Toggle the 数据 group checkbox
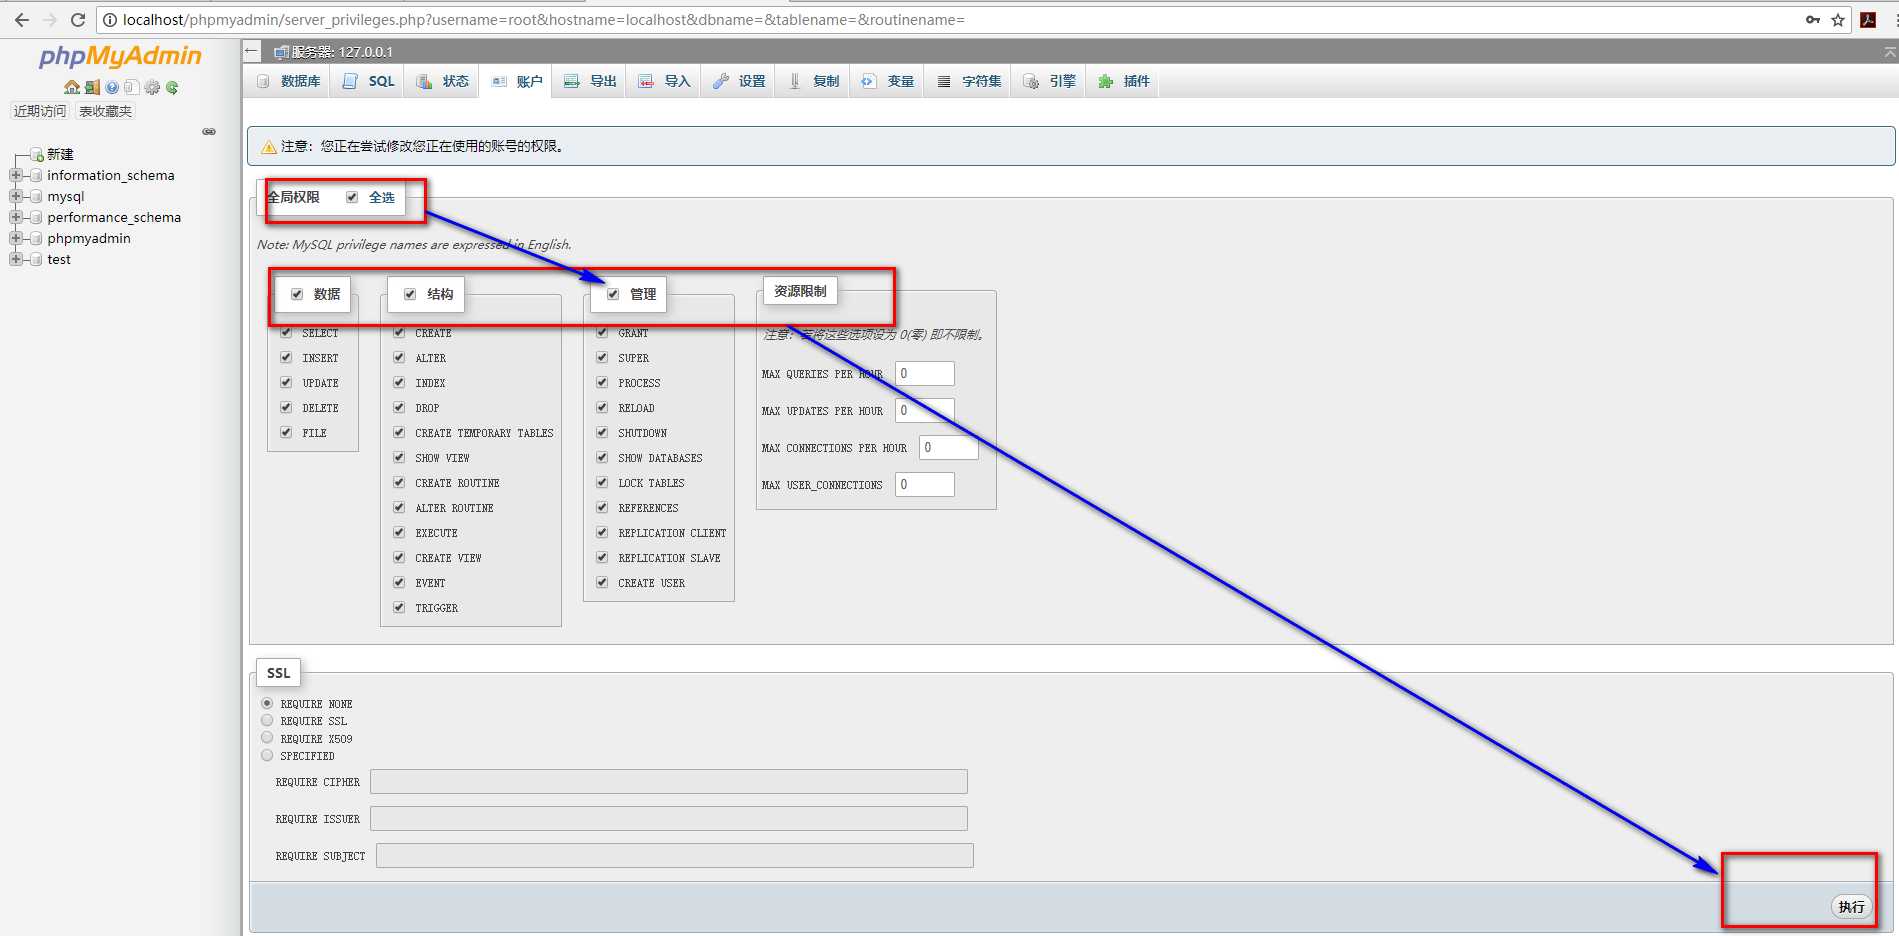The width and height of the screenshot is (1899, 936). coord(297,294)
